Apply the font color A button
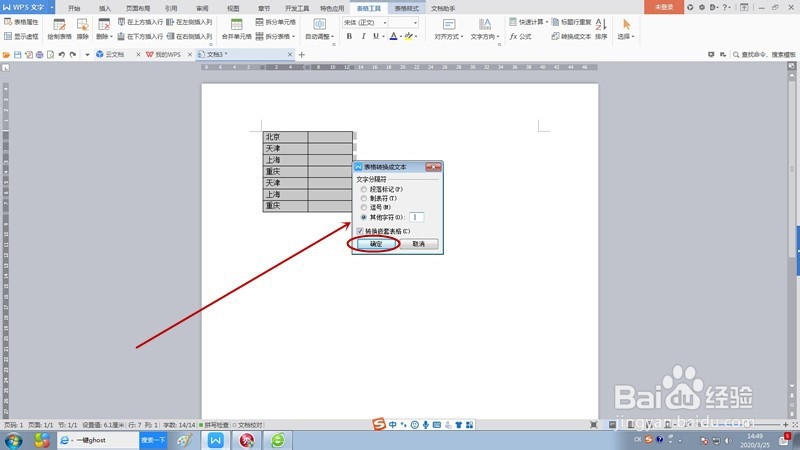Screen dimensions: 800x450 (x=393, y=36)
